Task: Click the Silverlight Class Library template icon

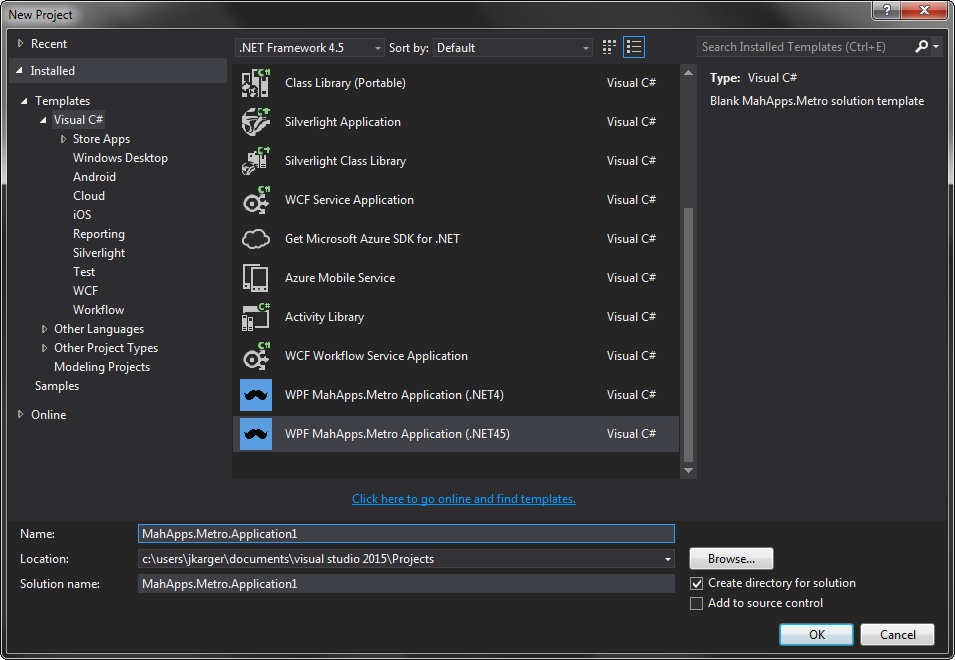Action: click(256, 161)
